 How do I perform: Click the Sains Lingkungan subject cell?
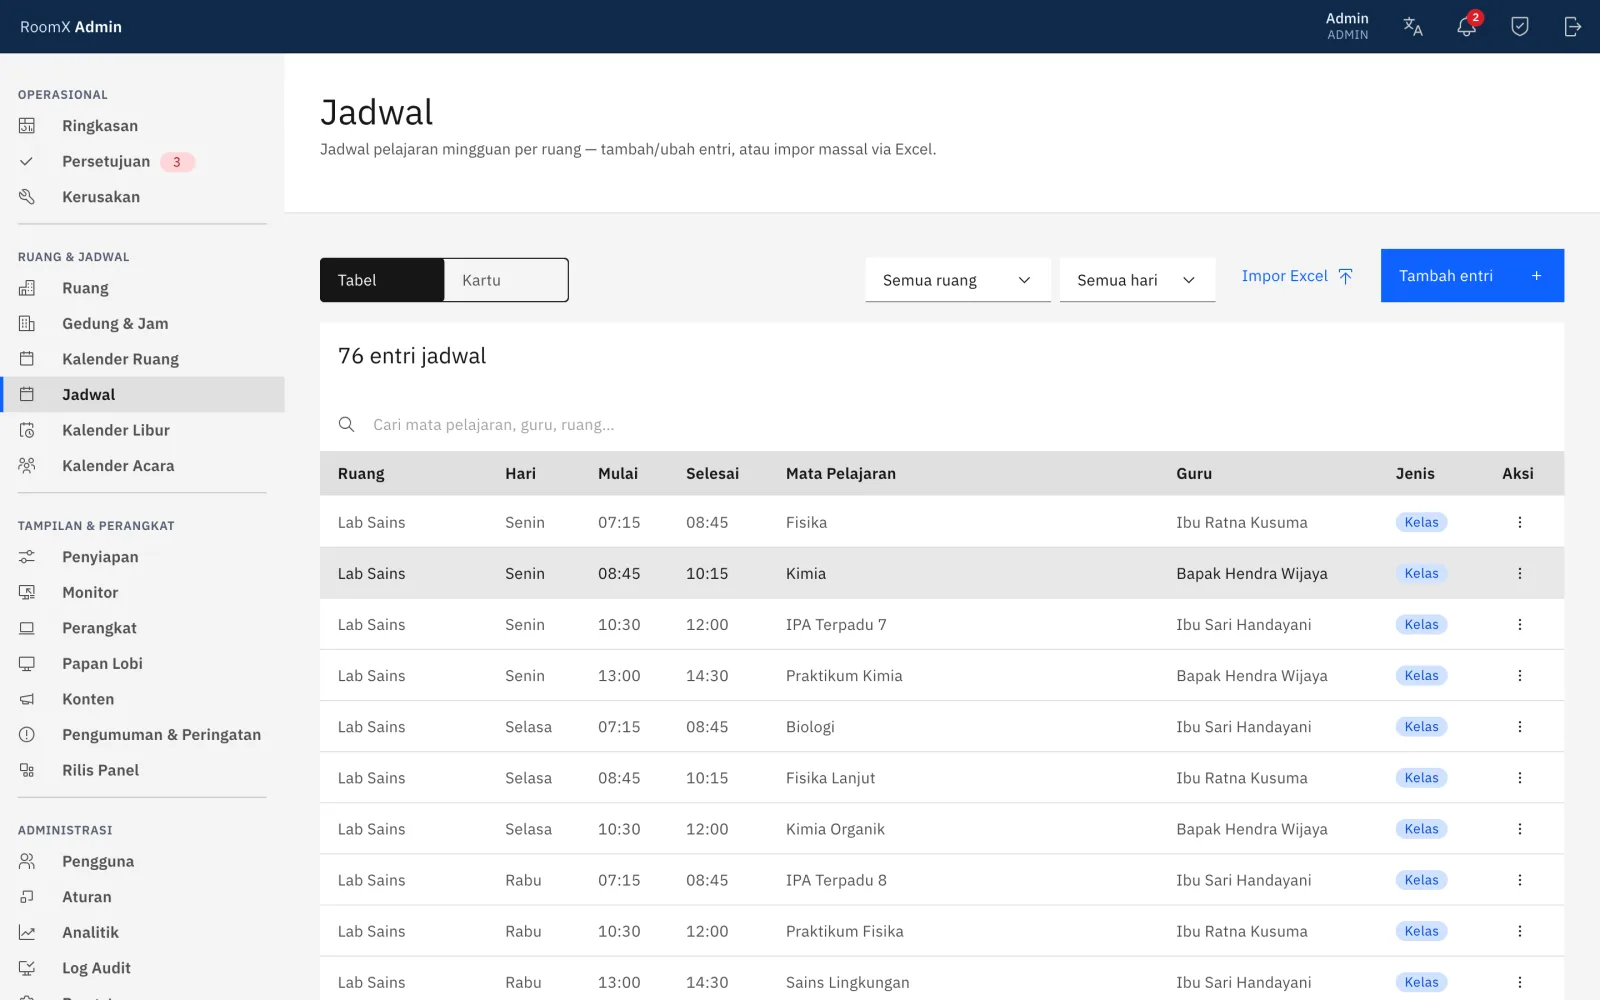(848, 983)
